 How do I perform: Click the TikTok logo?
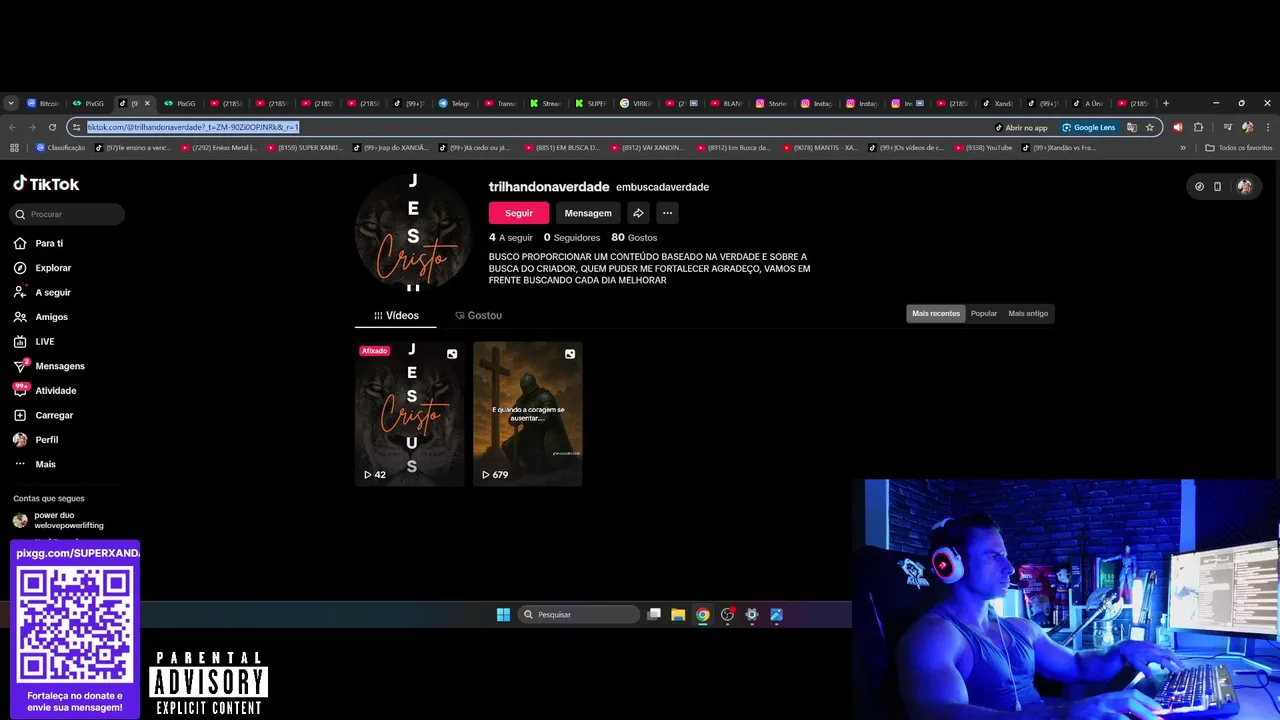[x=46, y=184]
